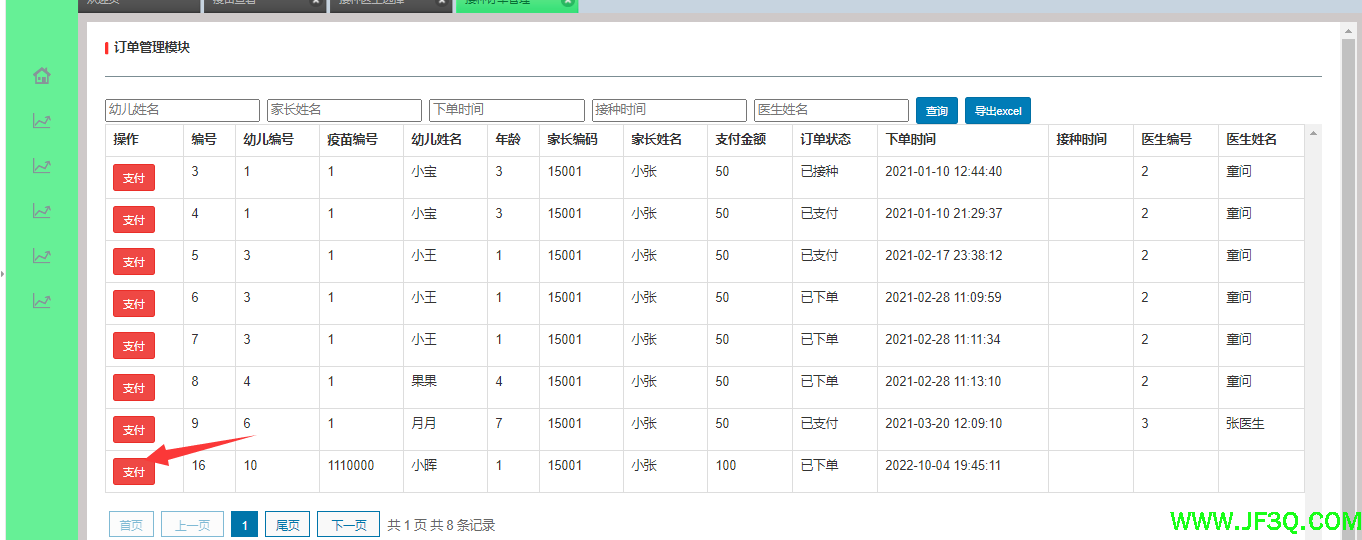The image size is (1362, 540).
Task: Select the 接种时间 filter field
Action: point(668,110)
